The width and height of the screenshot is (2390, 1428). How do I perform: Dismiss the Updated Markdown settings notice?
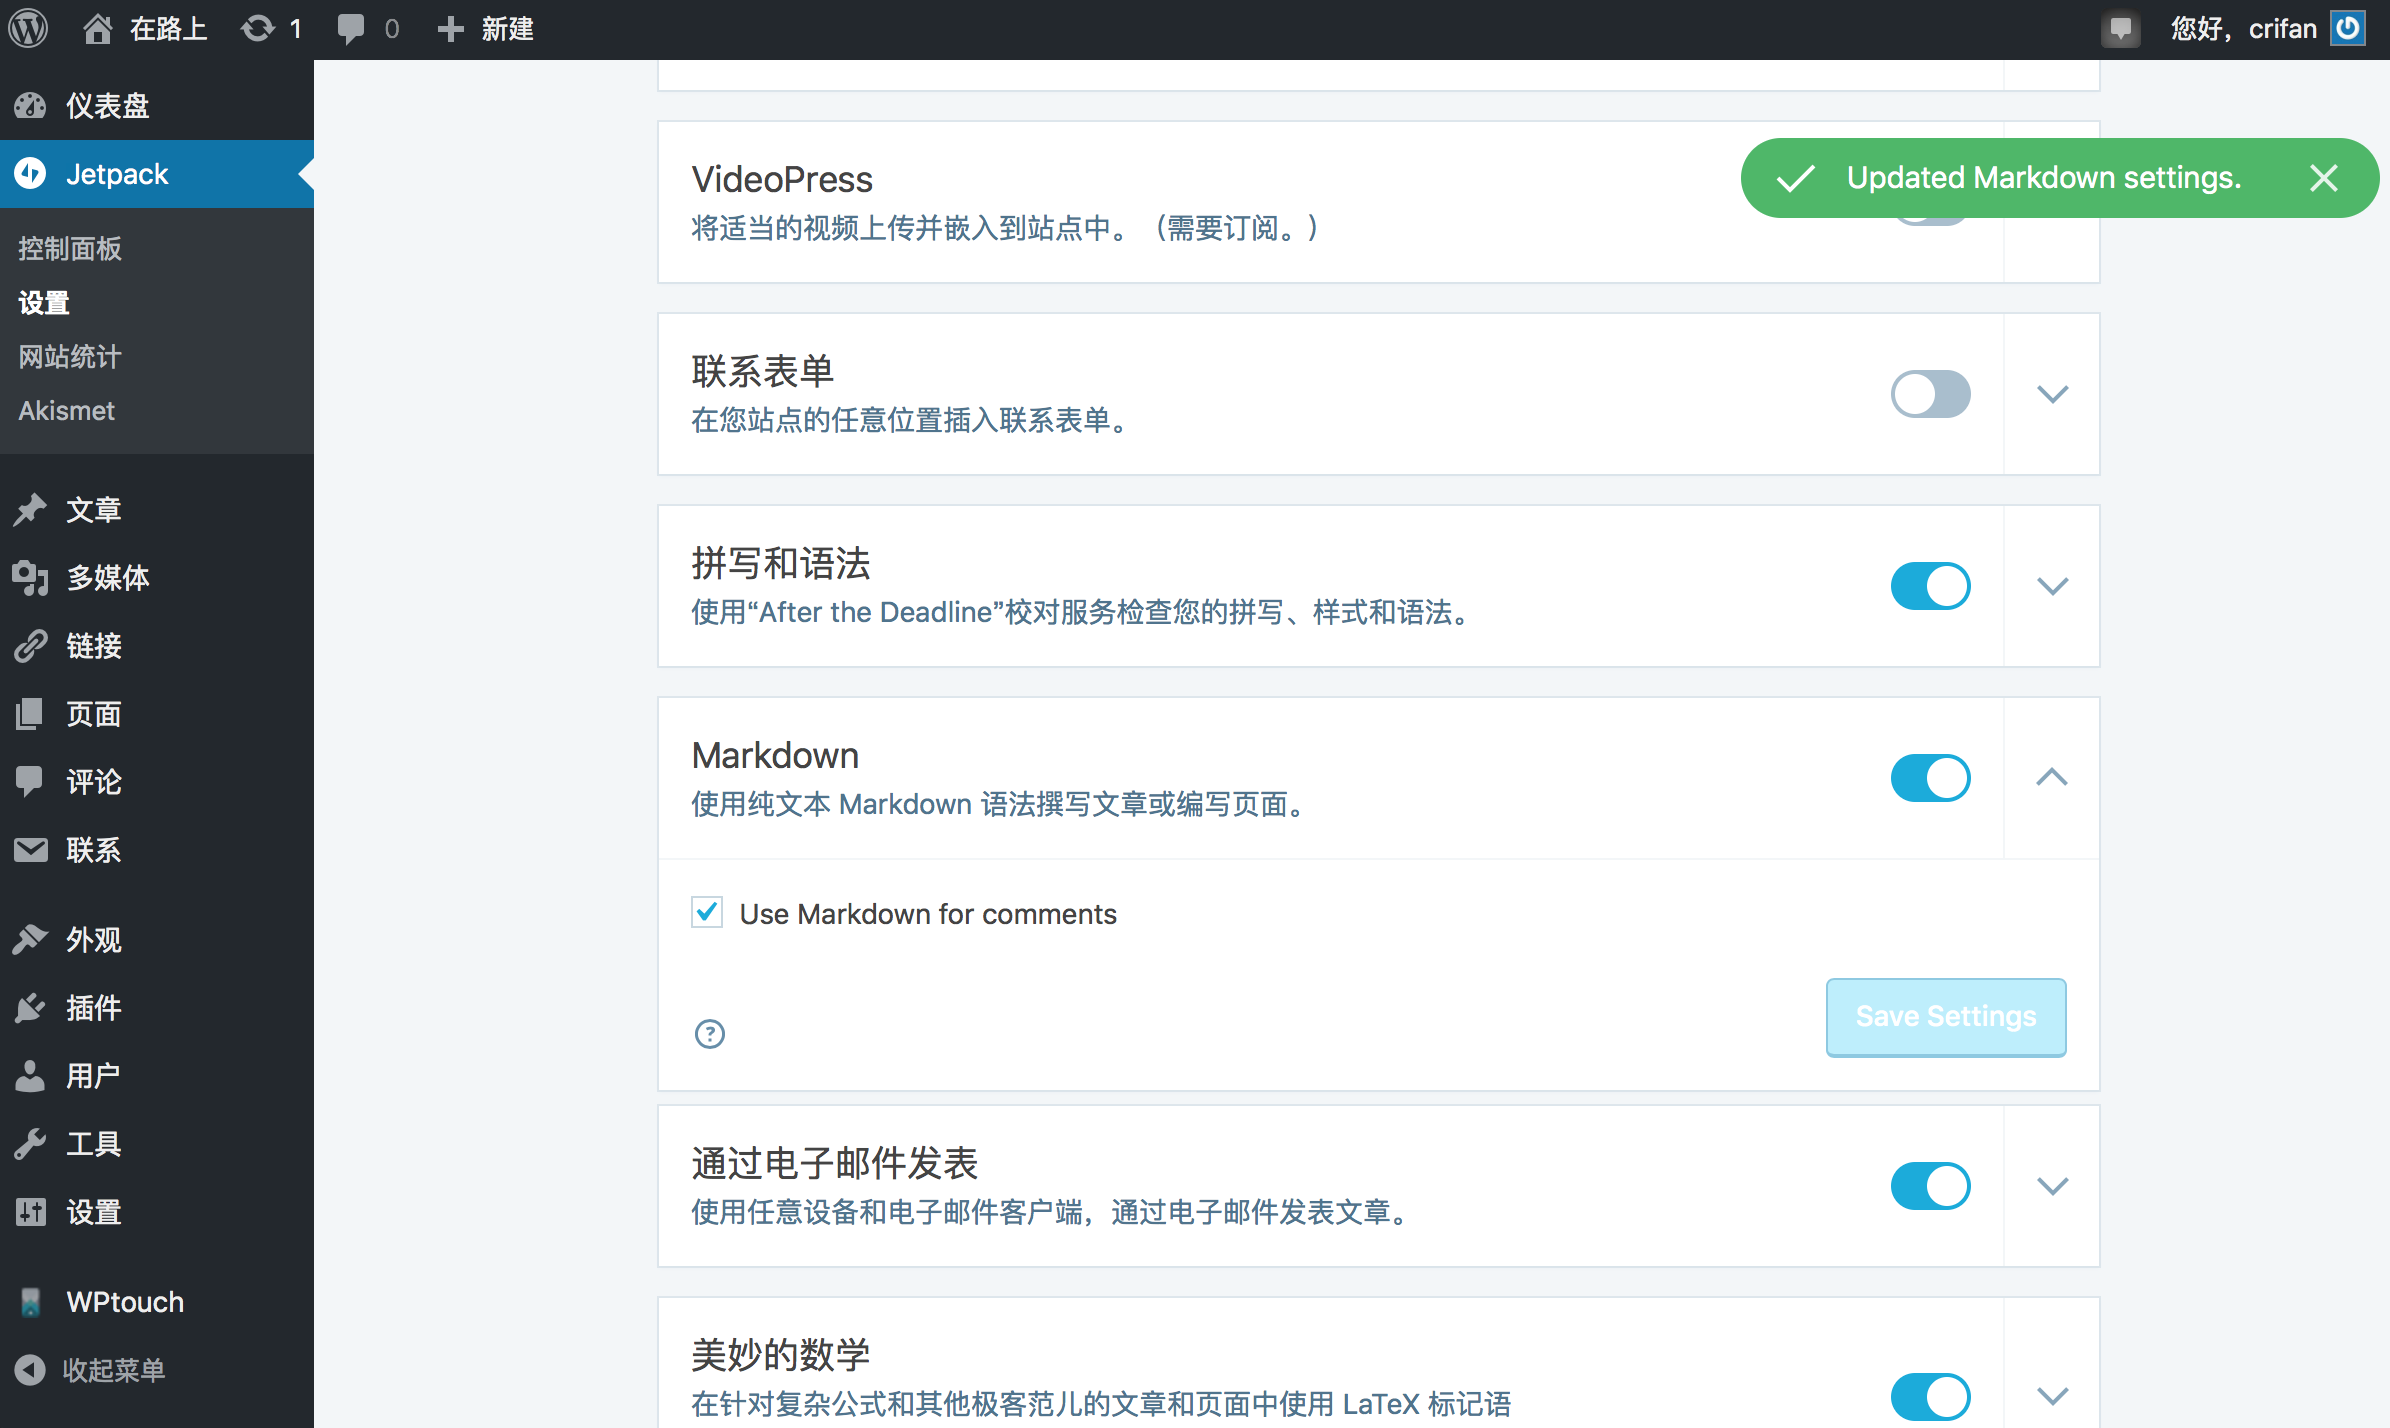click(x=2323, y=178)
